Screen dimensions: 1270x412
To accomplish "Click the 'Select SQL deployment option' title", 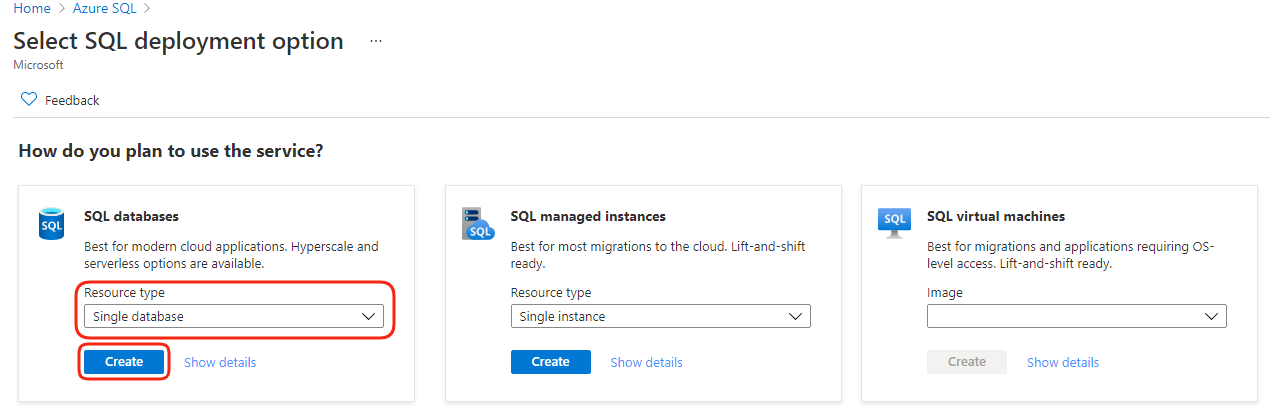I will point(178,41).
